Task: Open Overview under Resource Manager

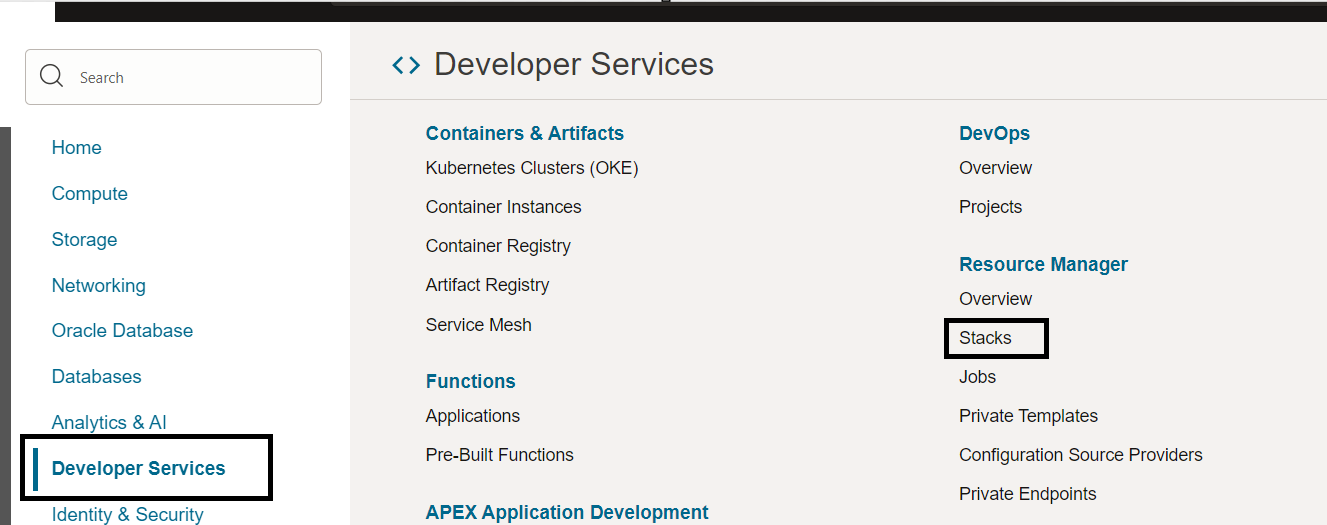Action: (x=996, y=299)
